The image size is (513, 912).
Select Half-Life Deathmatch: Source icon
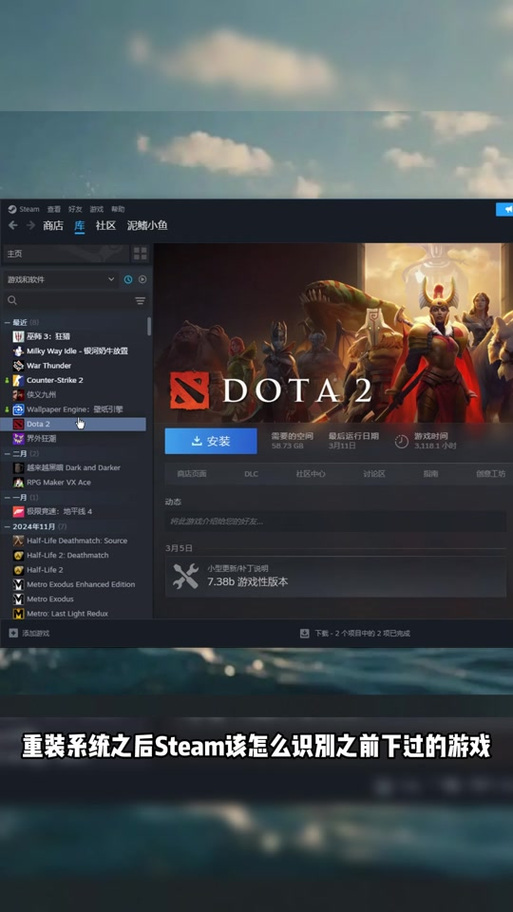pos(19,540)
